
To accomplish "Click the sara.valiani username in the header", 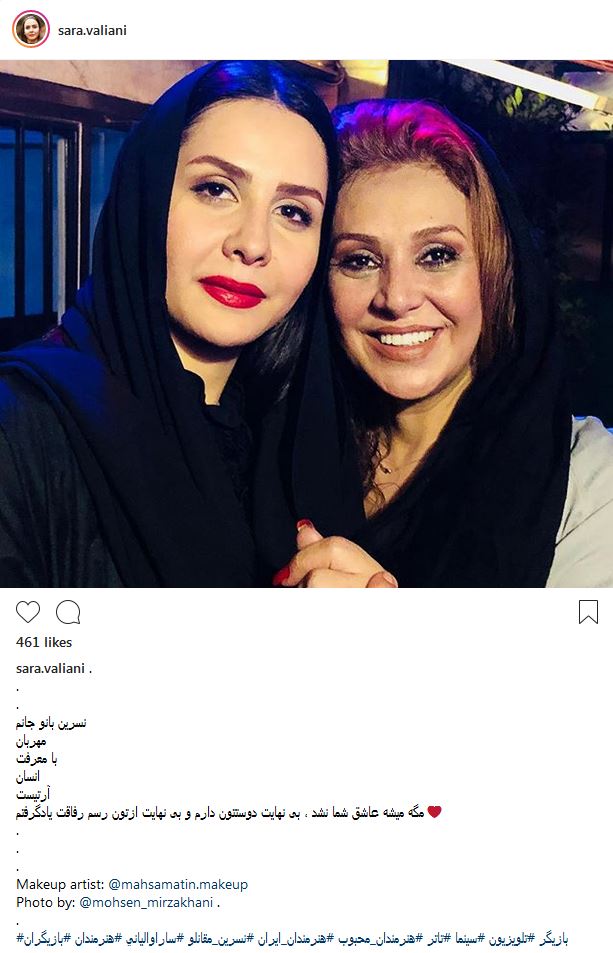I will pyautogui.click(x=92, y=30).
